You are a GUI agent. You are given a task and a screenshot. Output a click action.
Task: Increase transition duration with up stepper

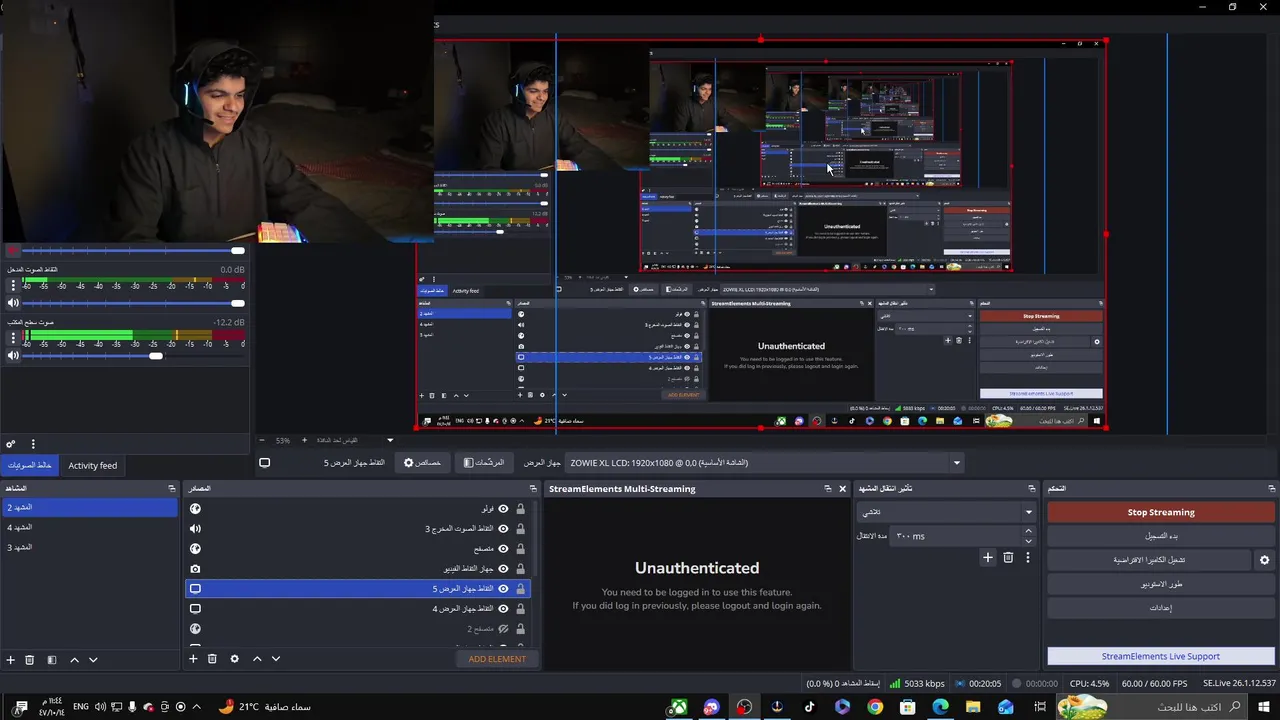click(x=1028, y=532)
